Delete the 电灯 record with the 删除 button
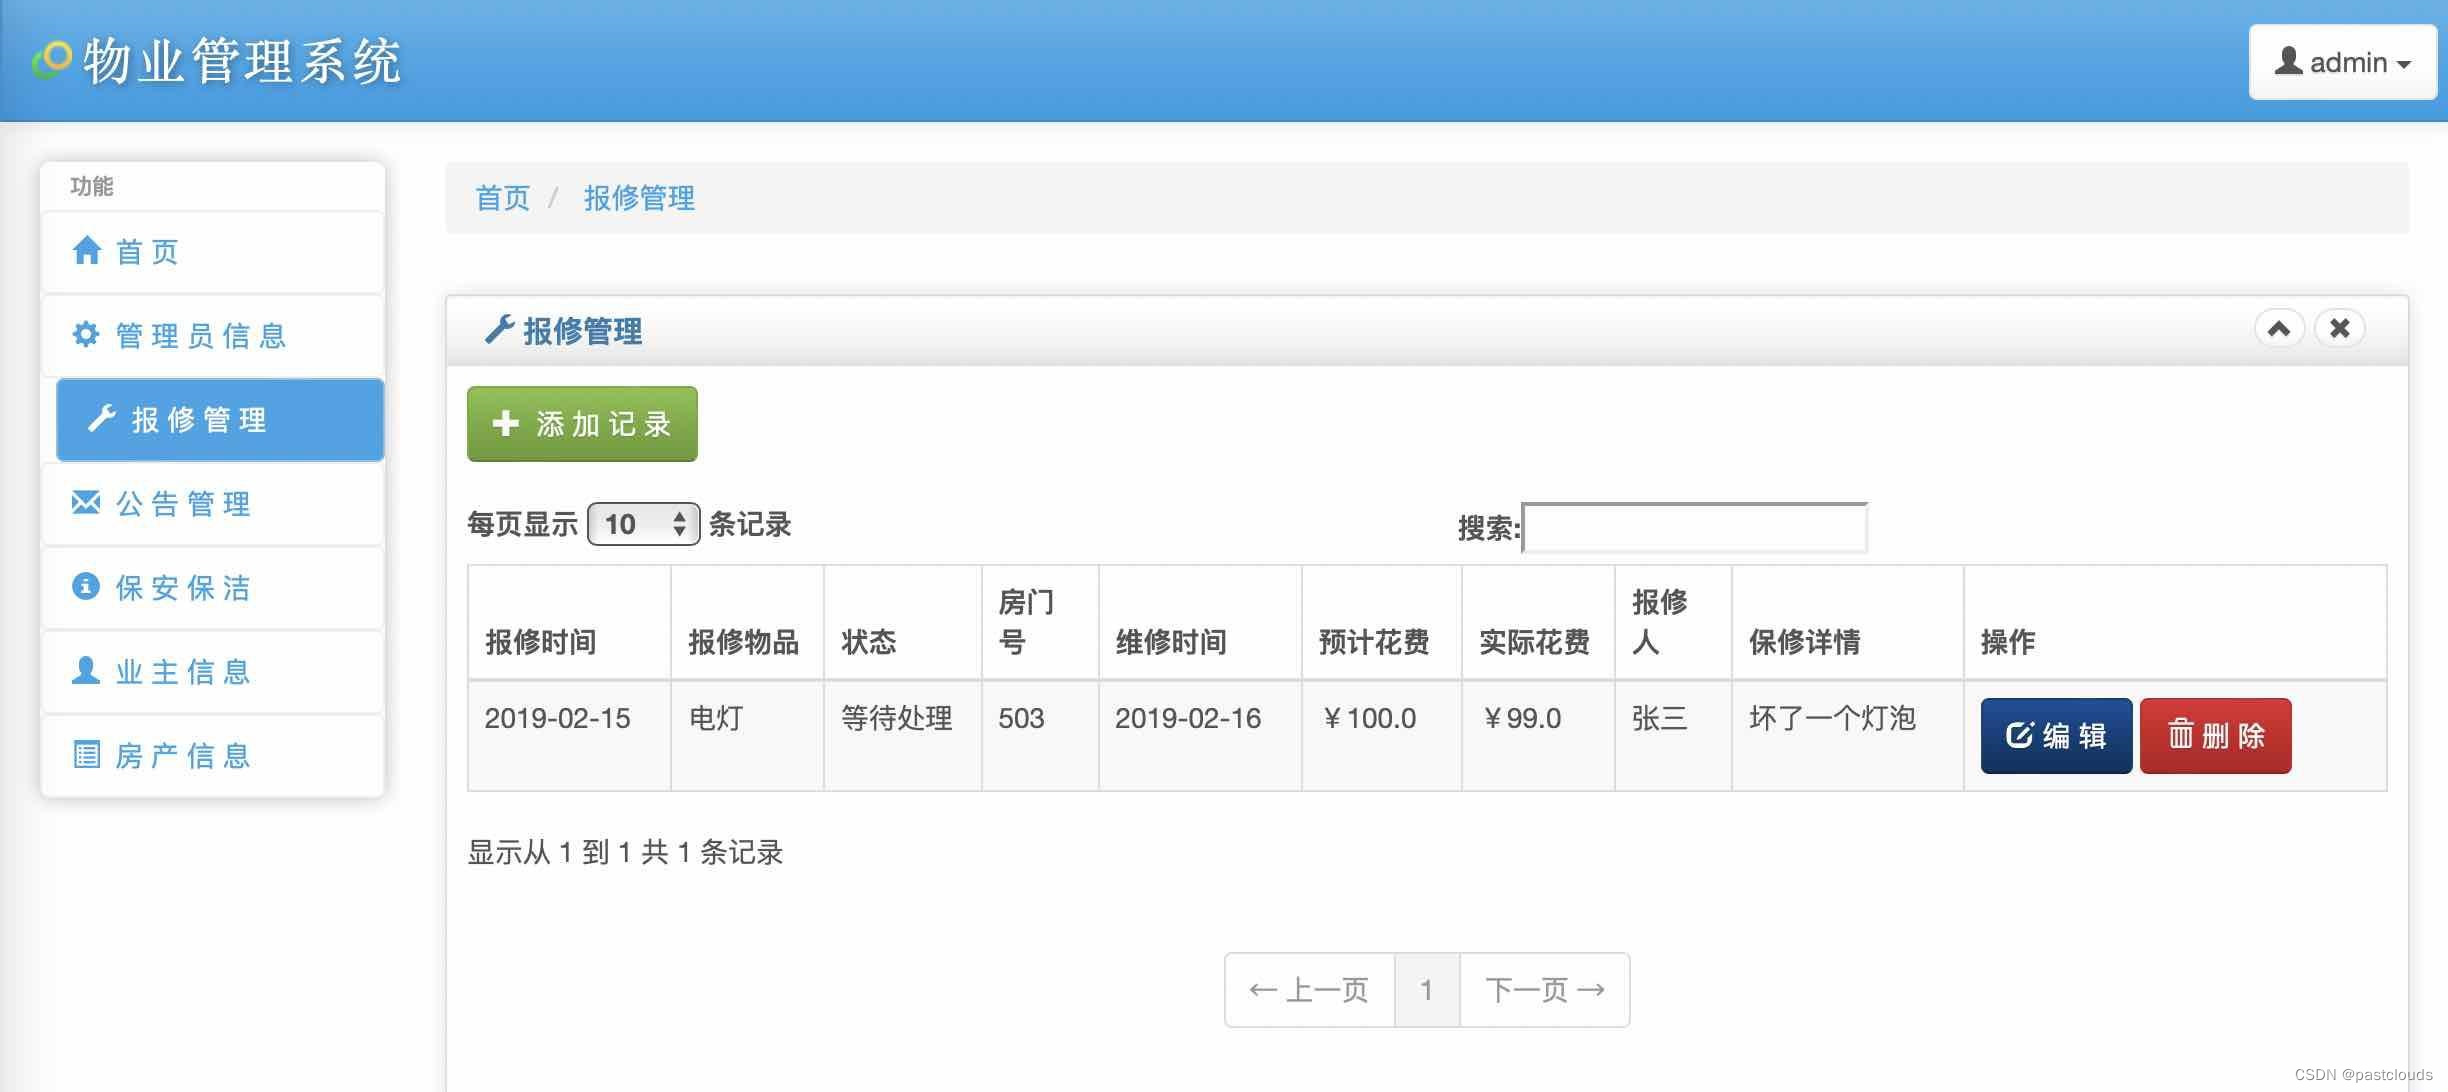 pyautogui.click(x=2215, y=736)
